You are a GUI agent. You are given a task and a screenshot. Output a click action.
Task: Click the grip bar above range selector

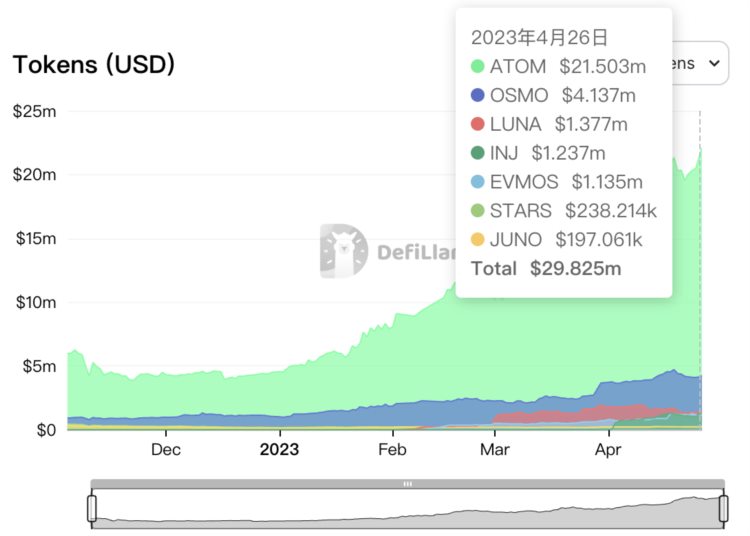pos(407,484)
